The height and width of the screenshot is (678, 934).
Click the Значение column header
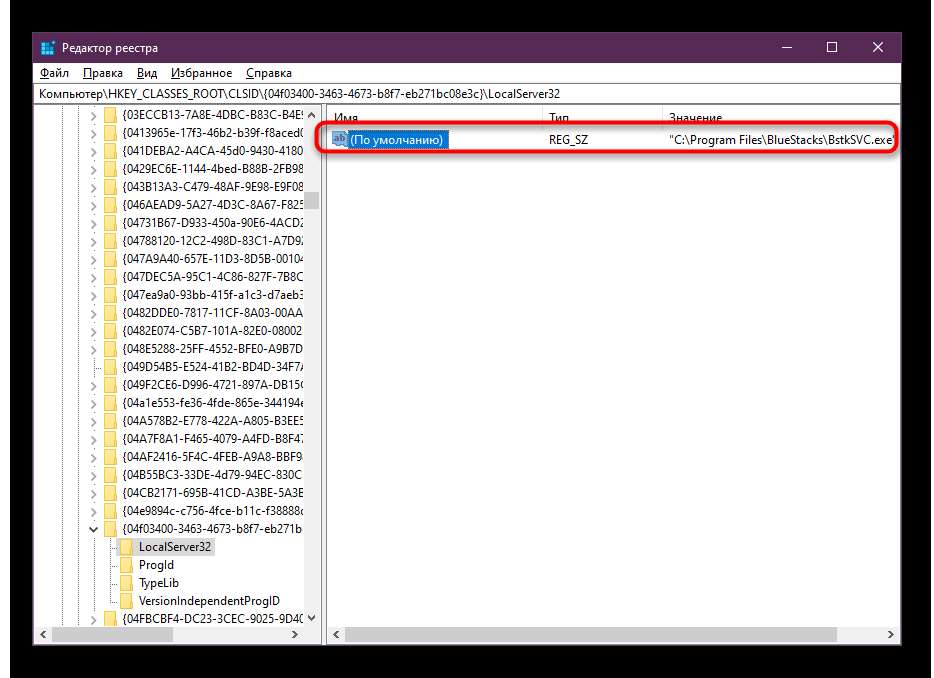pos(695,118)
